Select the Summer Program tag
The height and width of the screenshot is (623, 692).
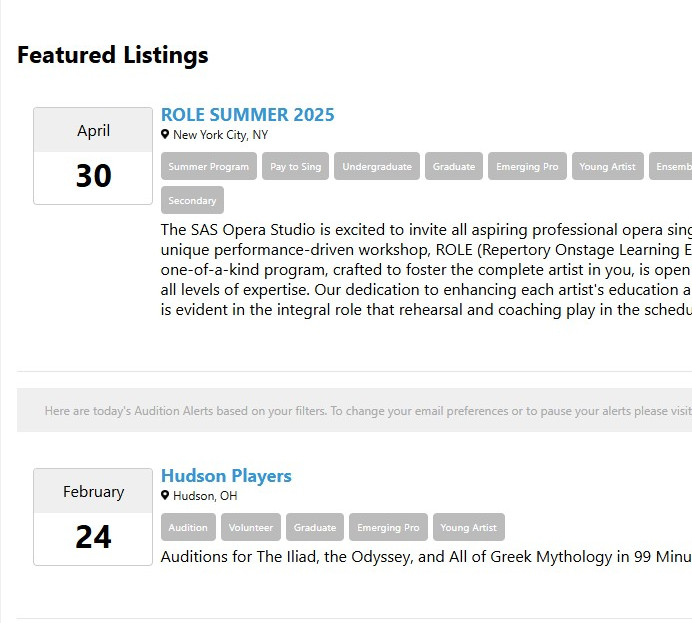pyautogui.click(x=209, y=166)
